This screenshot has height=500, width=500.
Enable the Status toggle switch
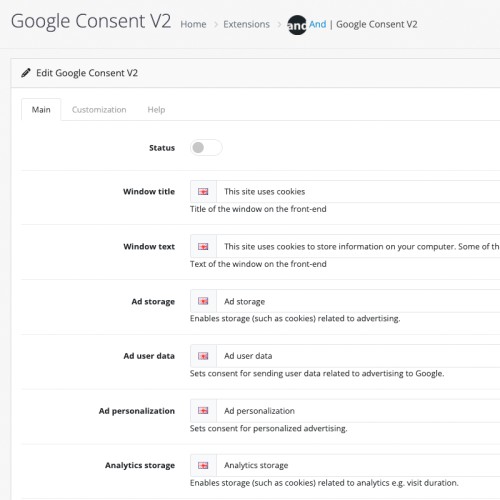[206, 148]
